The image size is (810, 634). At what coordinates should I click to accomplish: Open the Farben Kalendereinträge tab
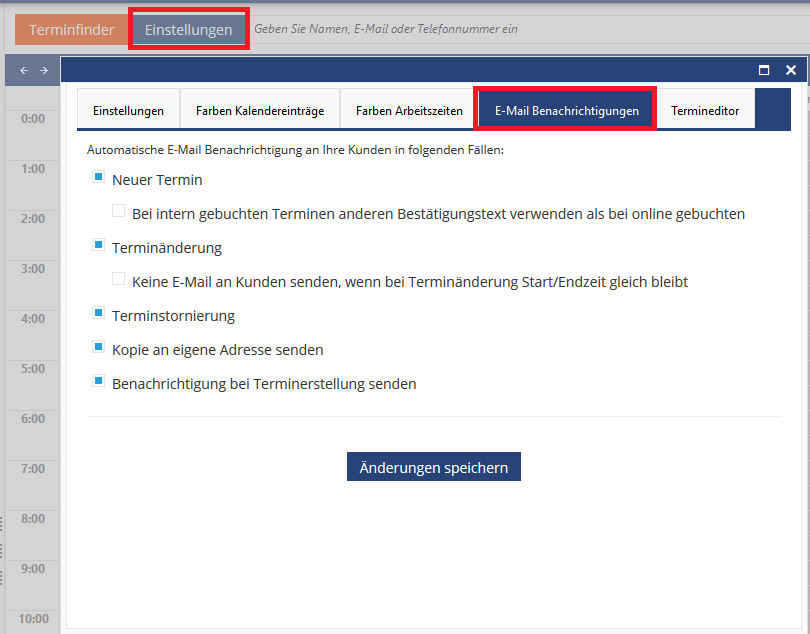[260, 111]
